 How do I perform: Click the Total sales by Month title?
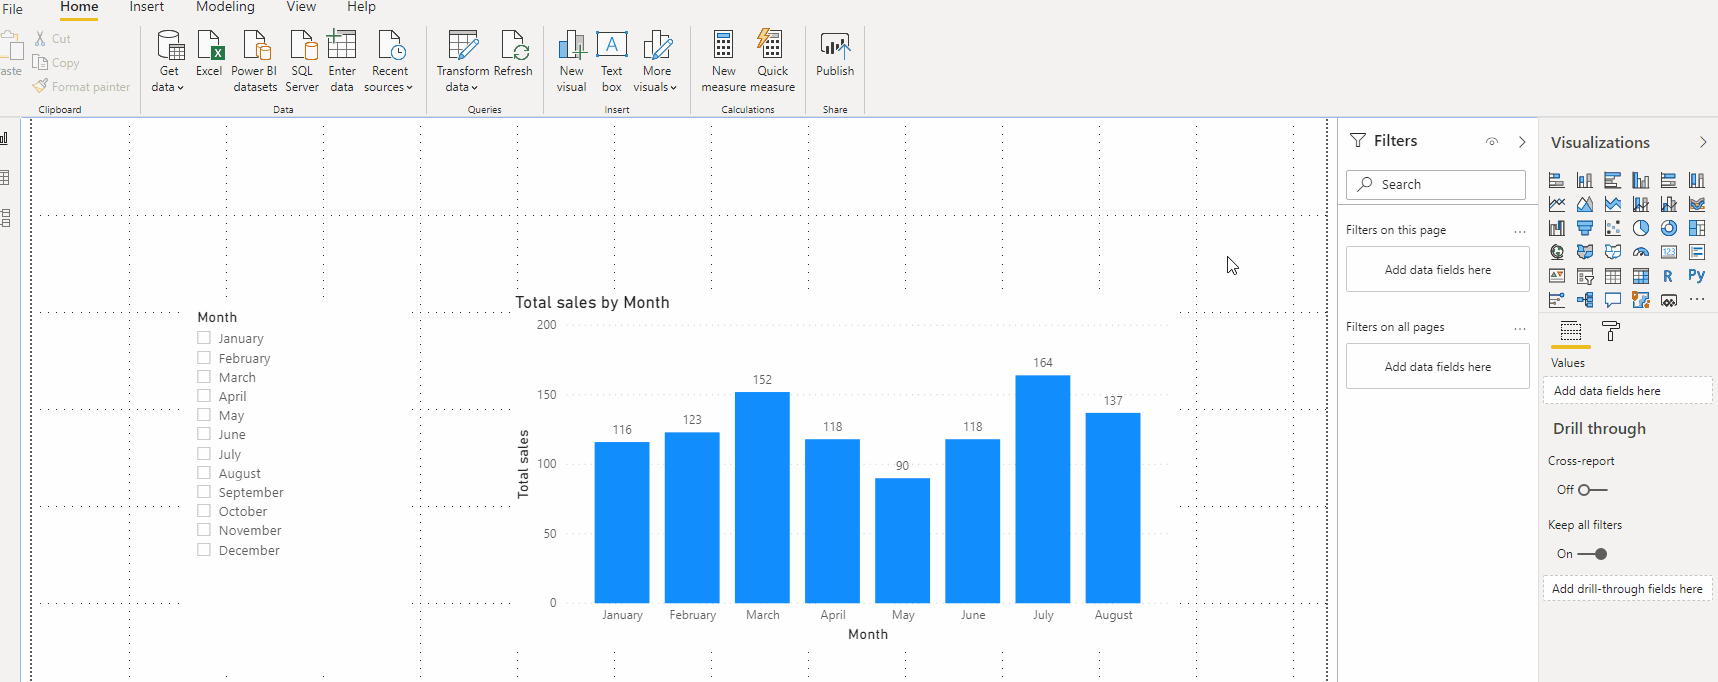point(592,302)
